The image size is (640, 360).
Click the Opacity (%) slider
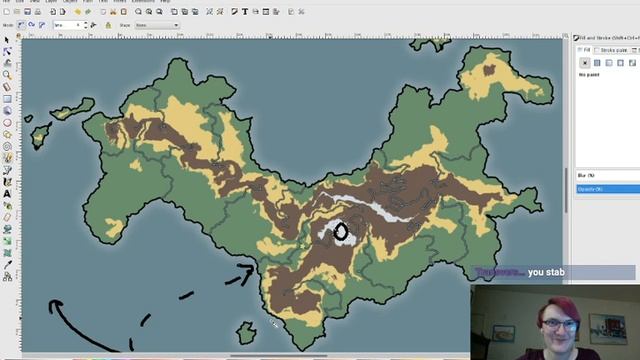tap(608, 189)
